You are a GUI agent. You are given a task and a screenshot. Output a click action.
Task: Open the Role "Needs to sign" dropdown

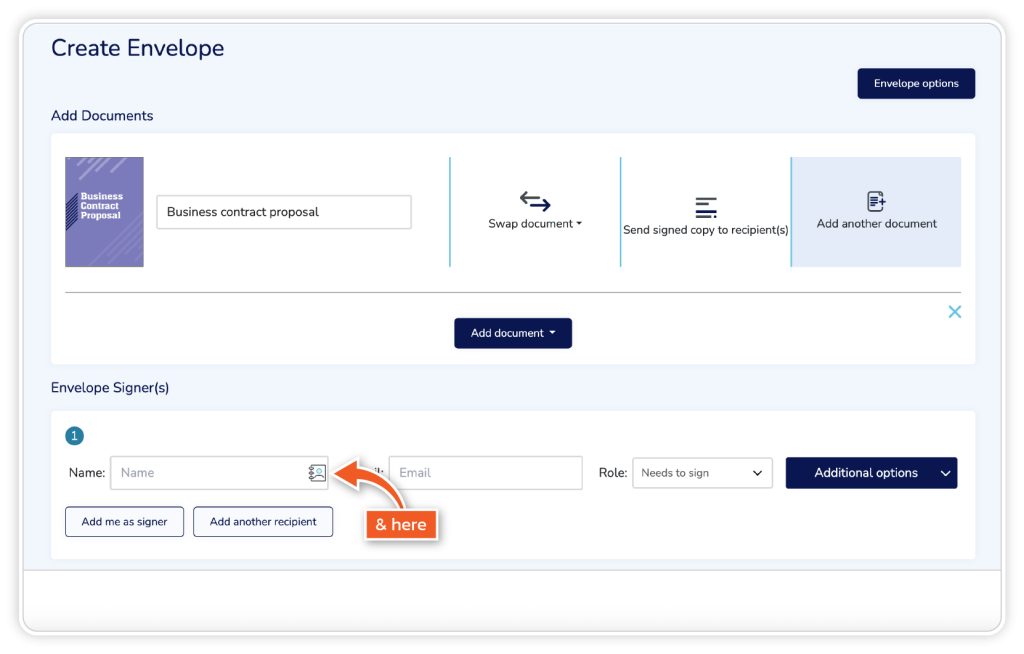coord(702,473)
